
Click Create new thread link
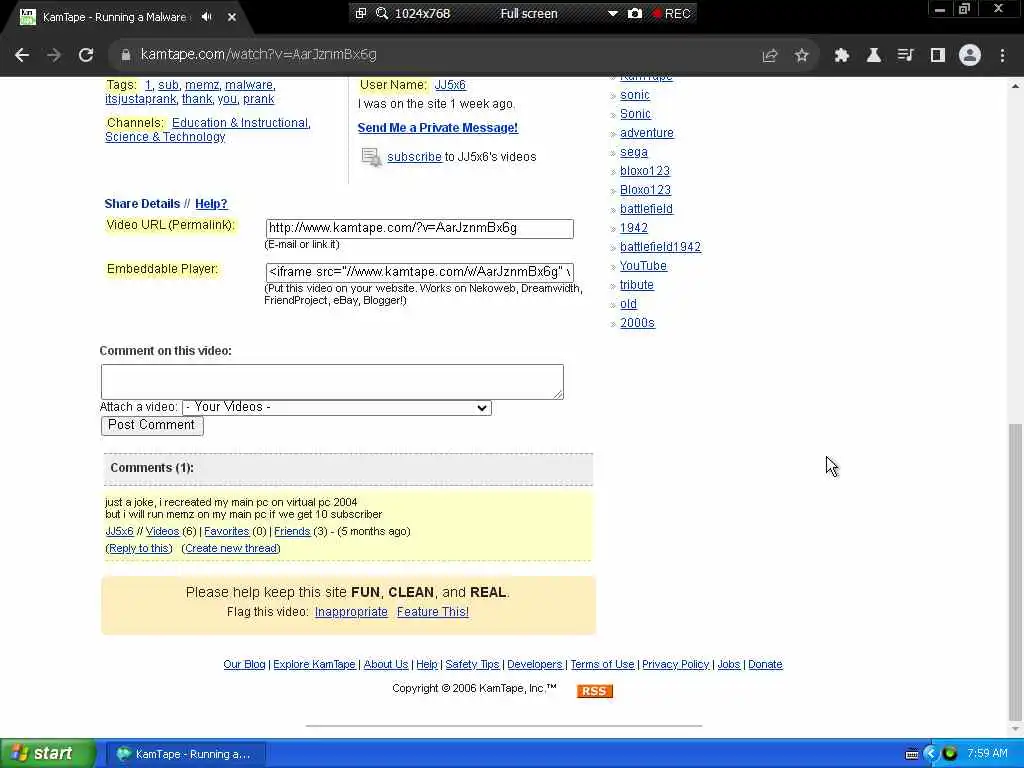tap(231, 549)
